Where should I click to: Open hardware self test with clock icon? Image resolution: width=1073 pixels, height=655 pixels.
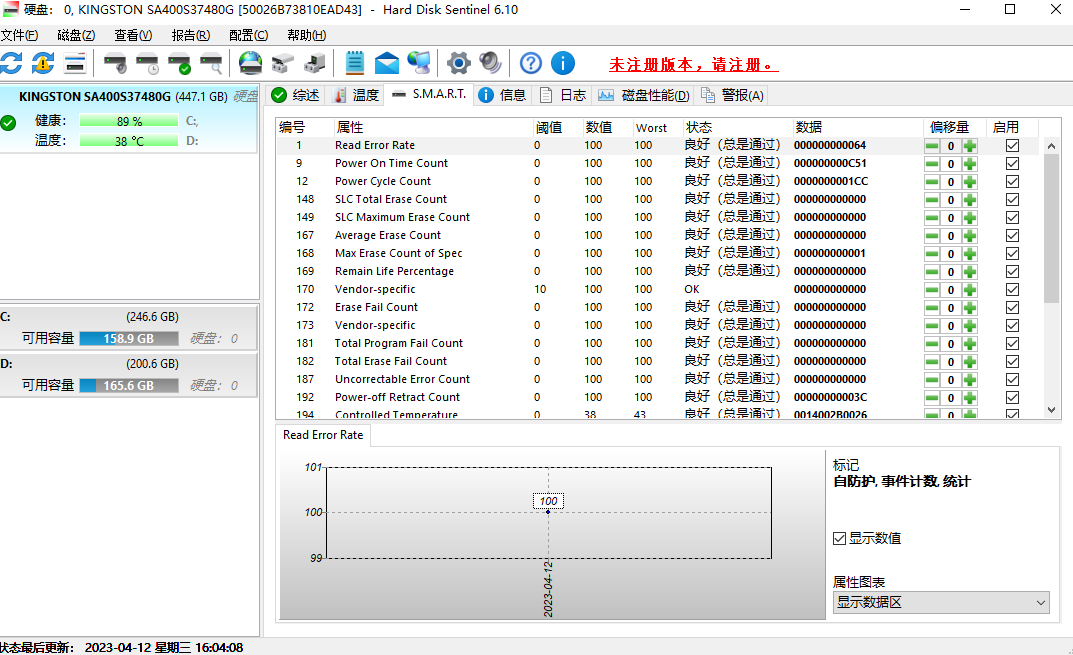147,62
